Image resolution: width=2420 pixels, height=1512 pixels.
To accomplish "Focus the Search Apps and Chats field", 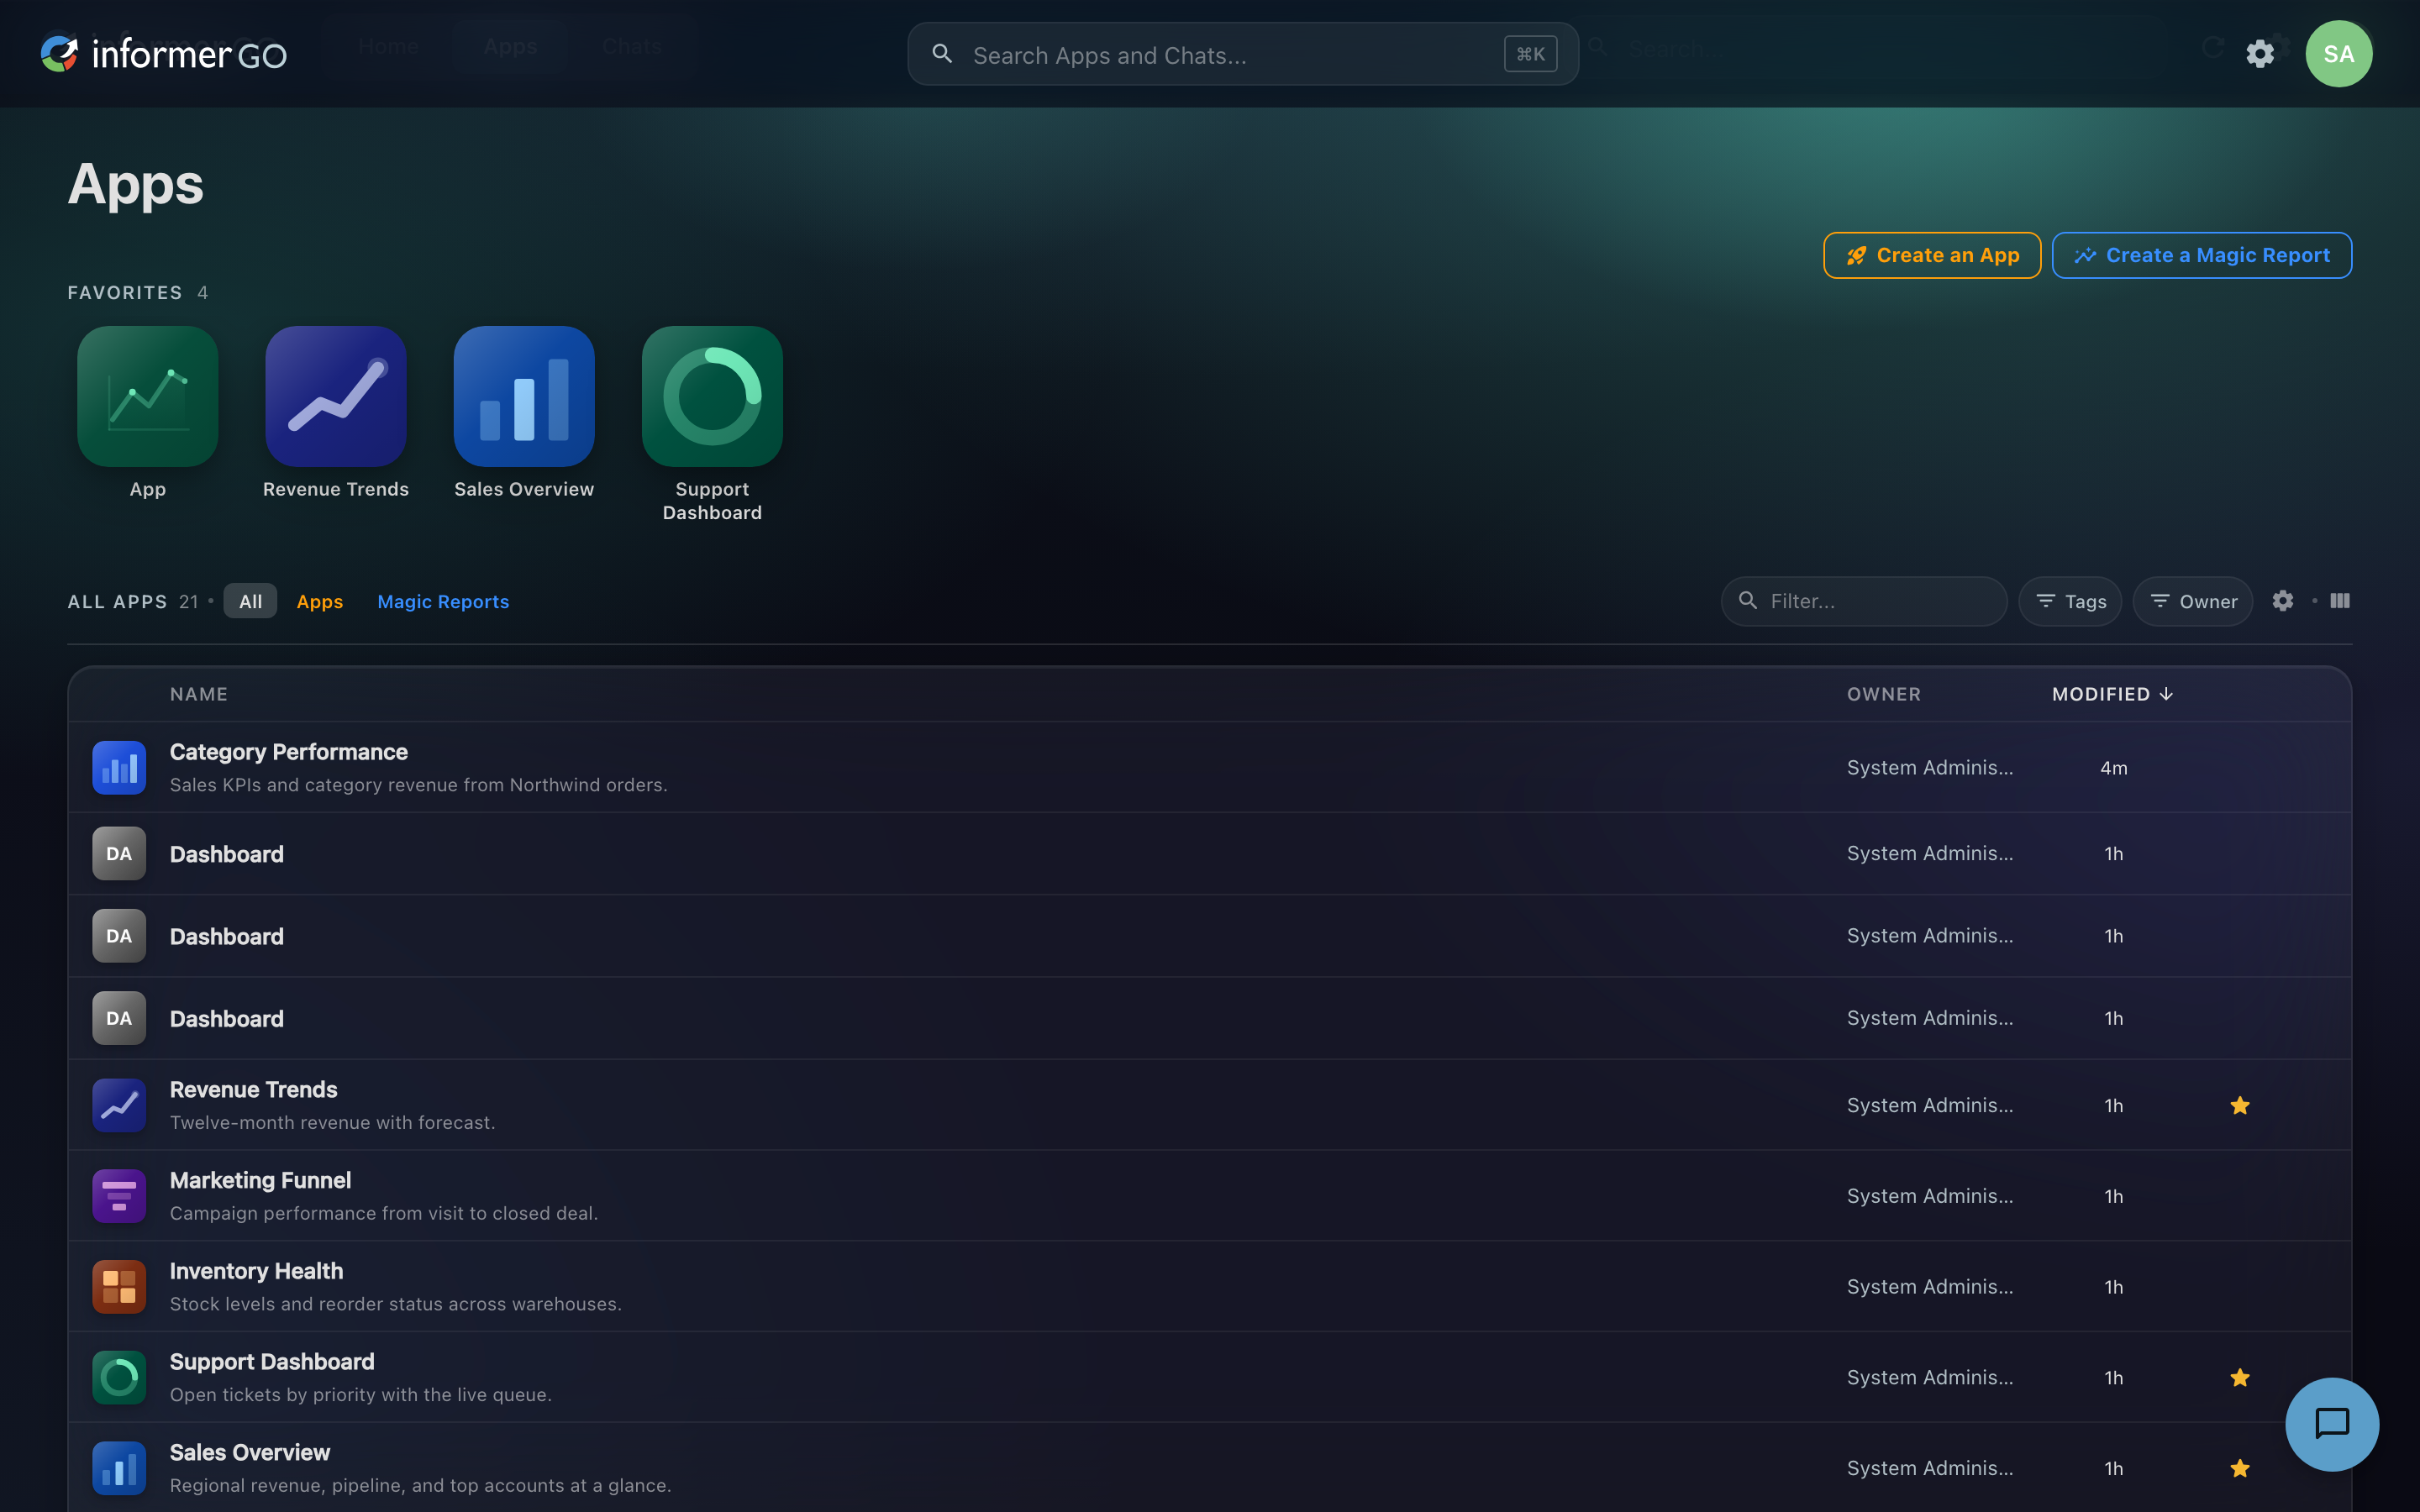I will [x=1243, y=54].
